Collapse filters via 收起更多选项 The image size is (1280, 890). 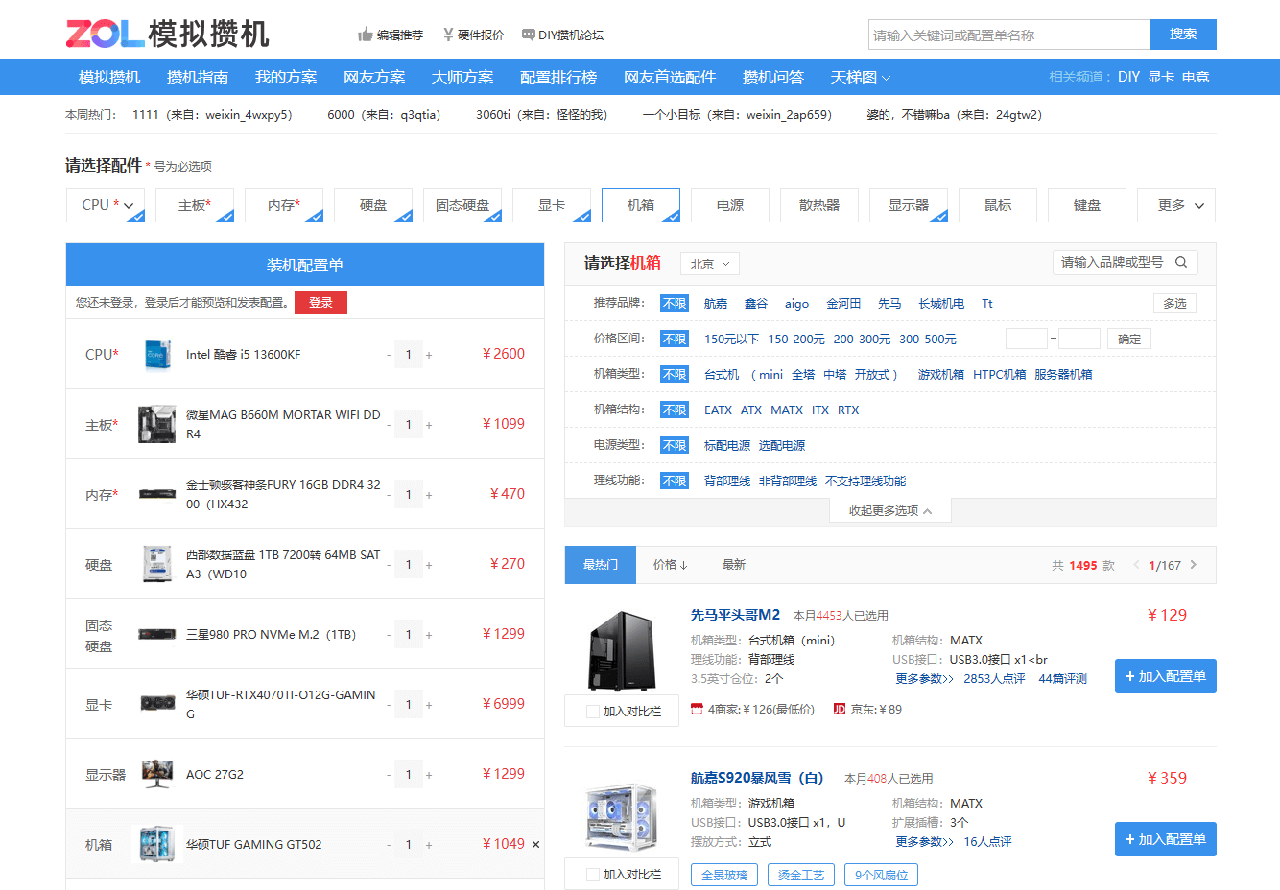[890, 511]
